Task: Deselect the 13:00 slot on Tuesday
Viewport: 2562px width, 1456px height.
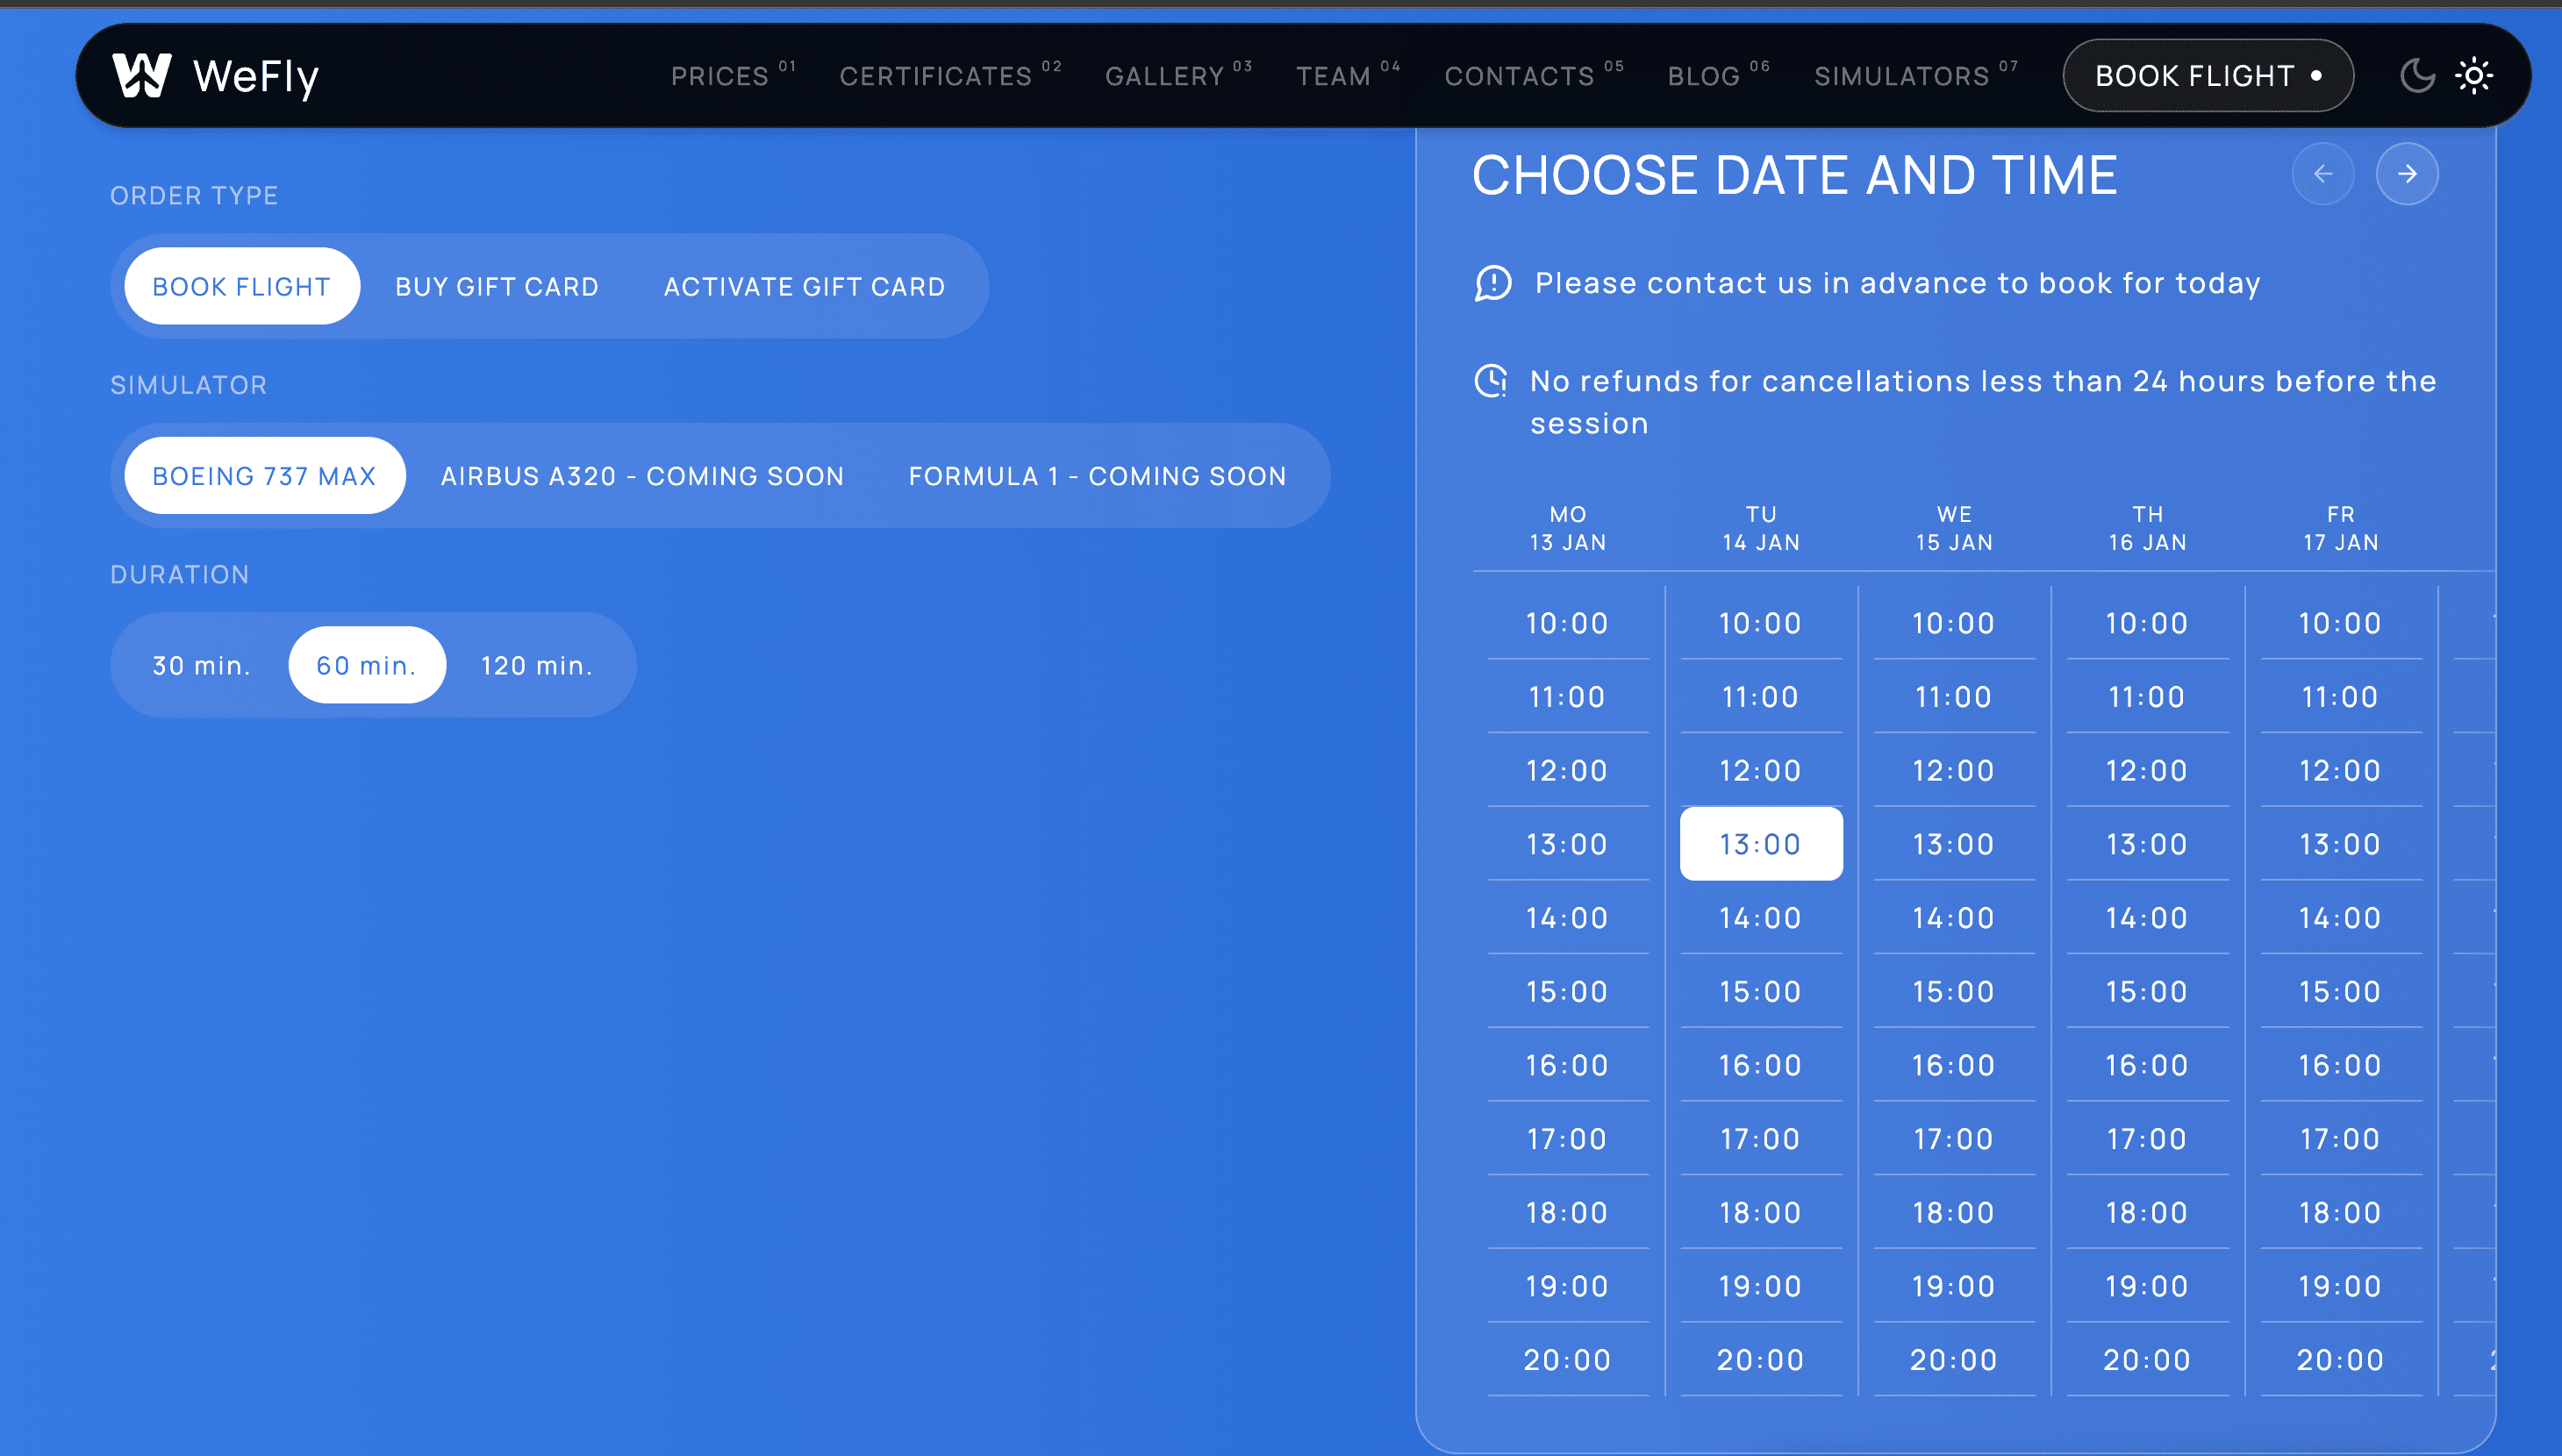Action: pyautogui.click(x=1761, y=843)
